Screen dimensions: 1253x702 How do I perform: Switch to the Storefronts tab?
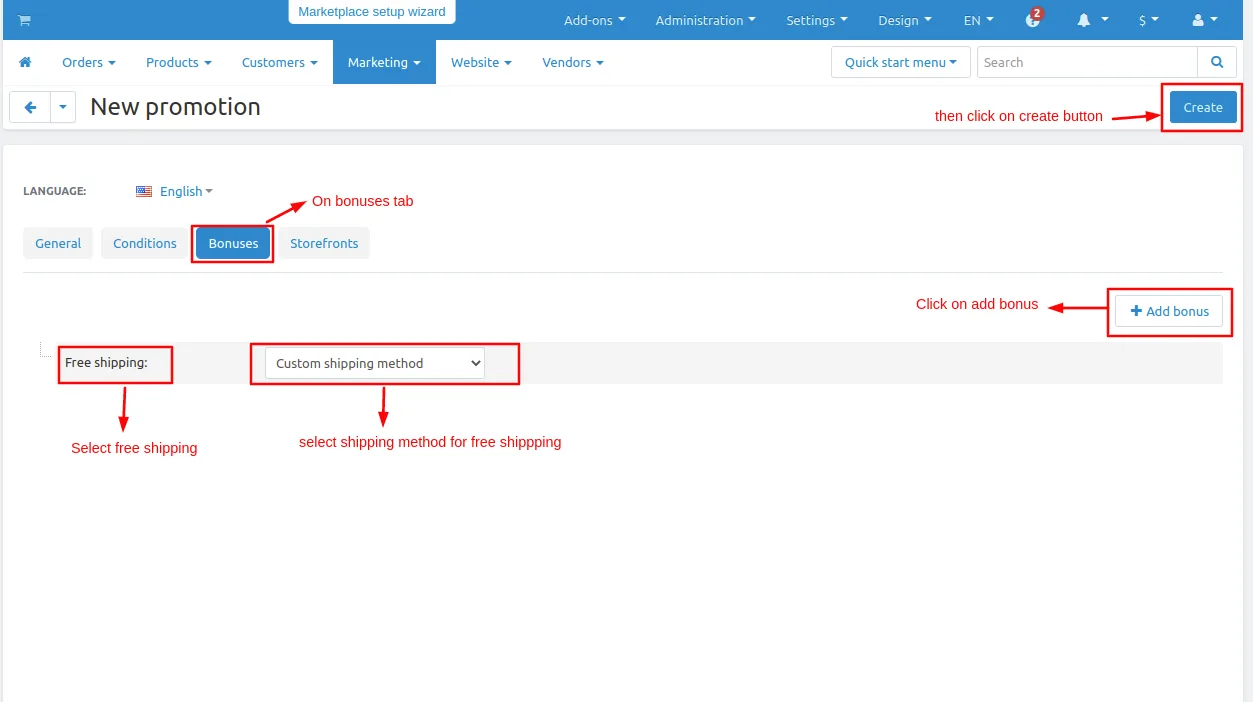[324, 243]
